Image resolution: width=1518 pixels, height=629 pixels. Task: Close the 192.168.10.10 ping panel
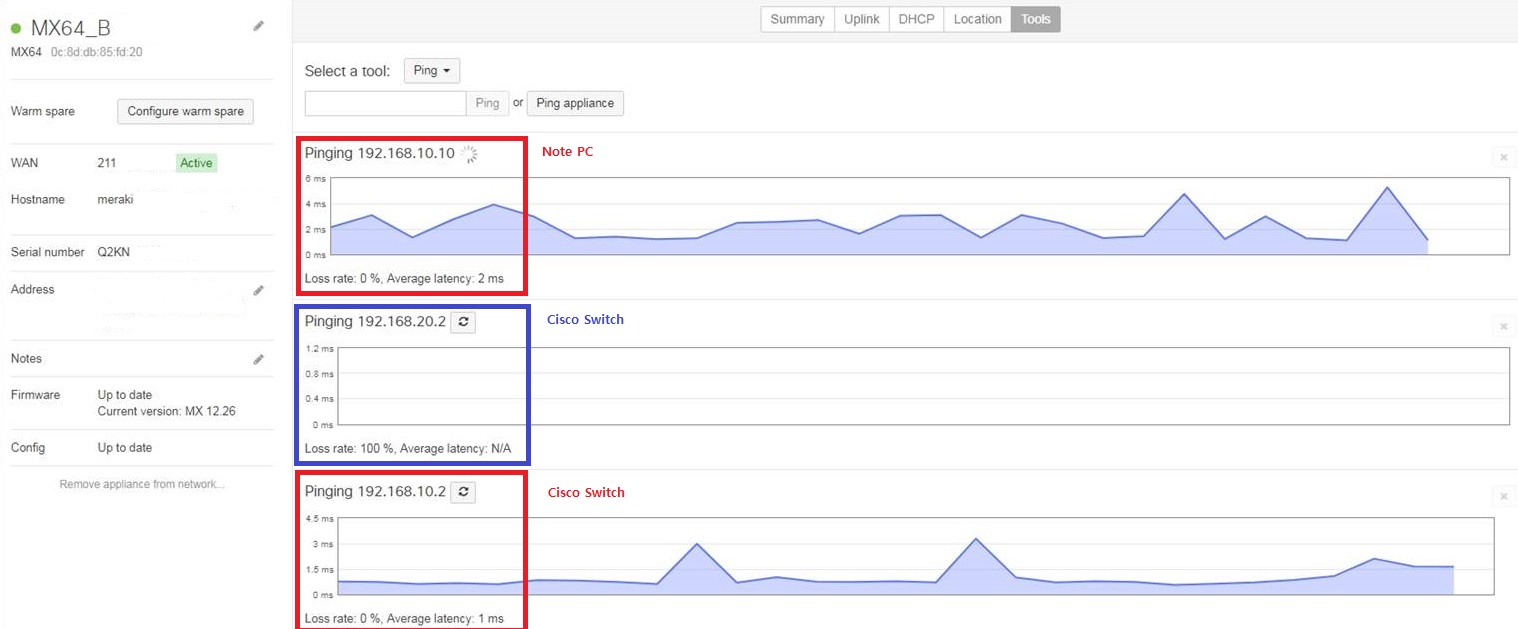pos(1503,157)
